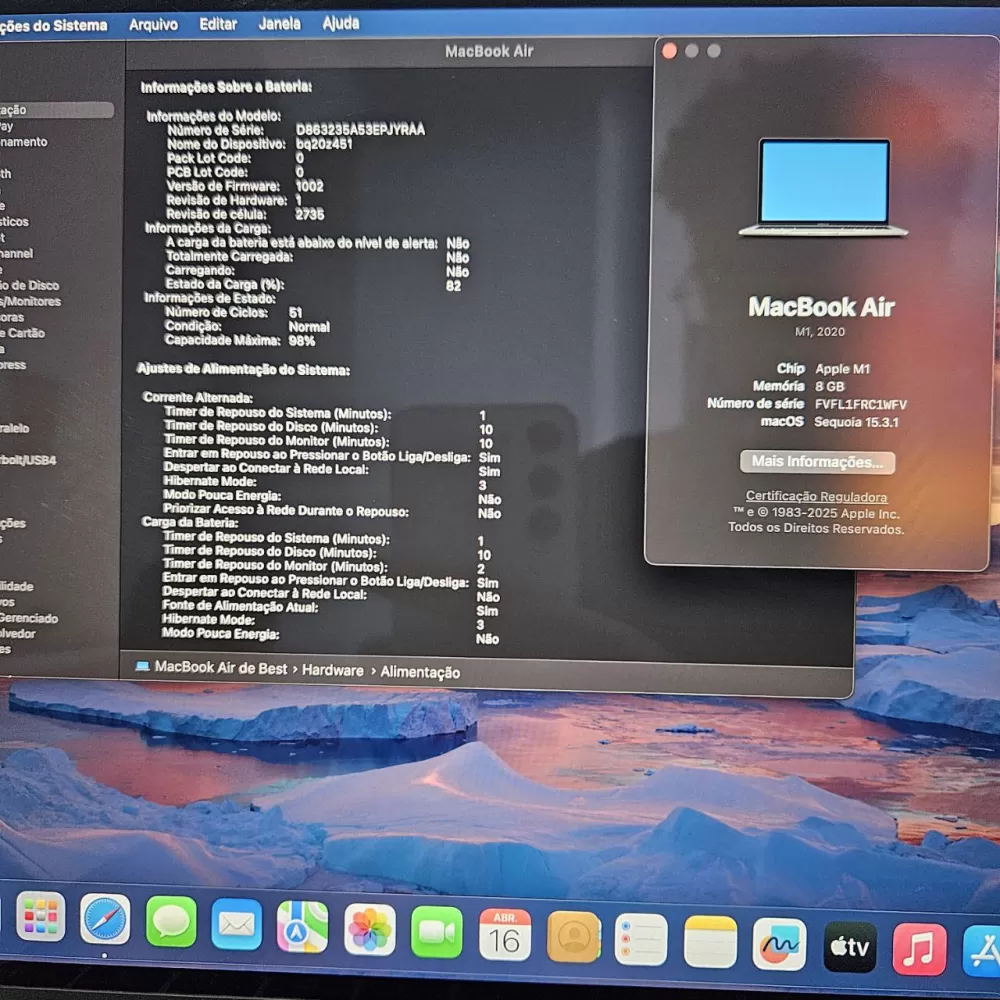Open the Mail app in the Dock

click(237, 925)
